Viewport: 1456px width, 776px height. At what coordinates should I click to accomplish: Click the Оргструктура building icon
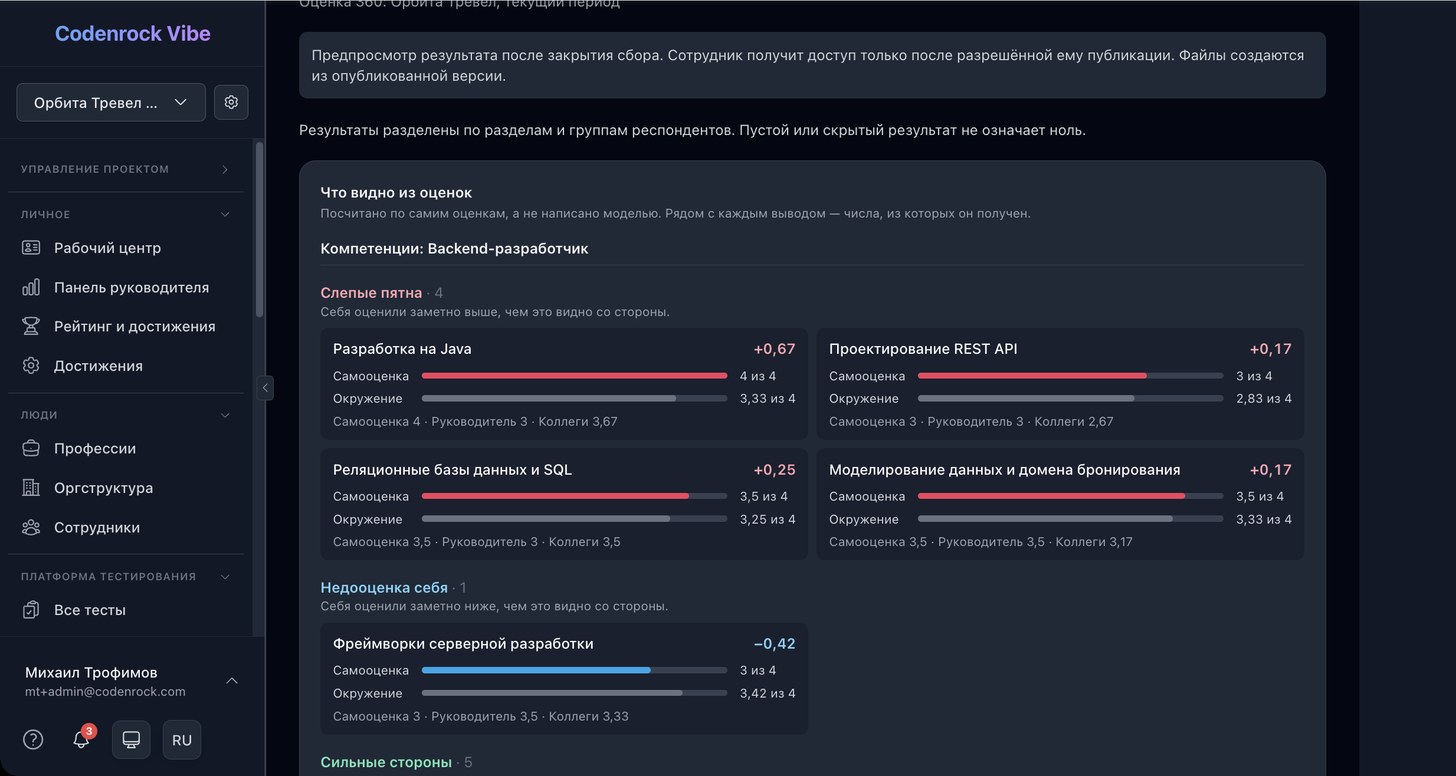click(x=31, y=488)
